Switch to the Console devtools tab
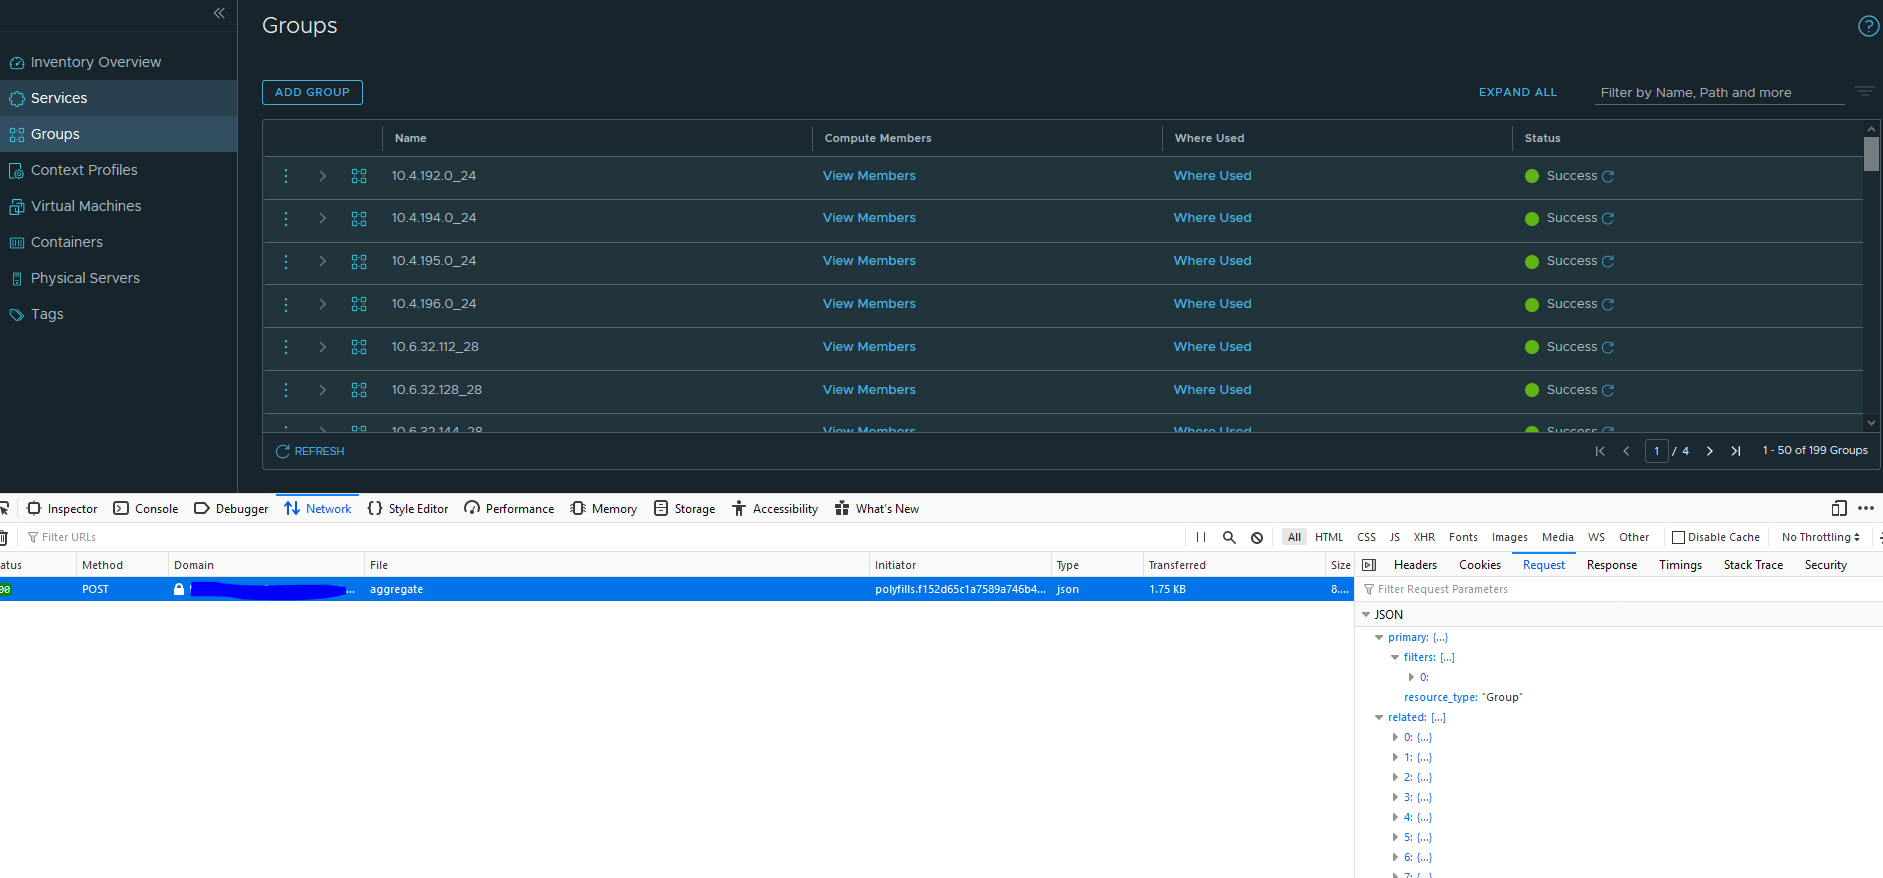 tap(146, 508)
